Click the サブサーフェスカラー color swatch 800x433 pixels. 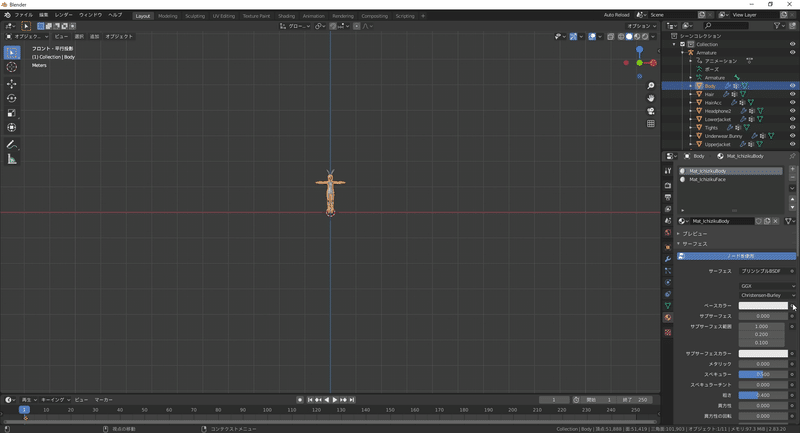pos(763,353)
